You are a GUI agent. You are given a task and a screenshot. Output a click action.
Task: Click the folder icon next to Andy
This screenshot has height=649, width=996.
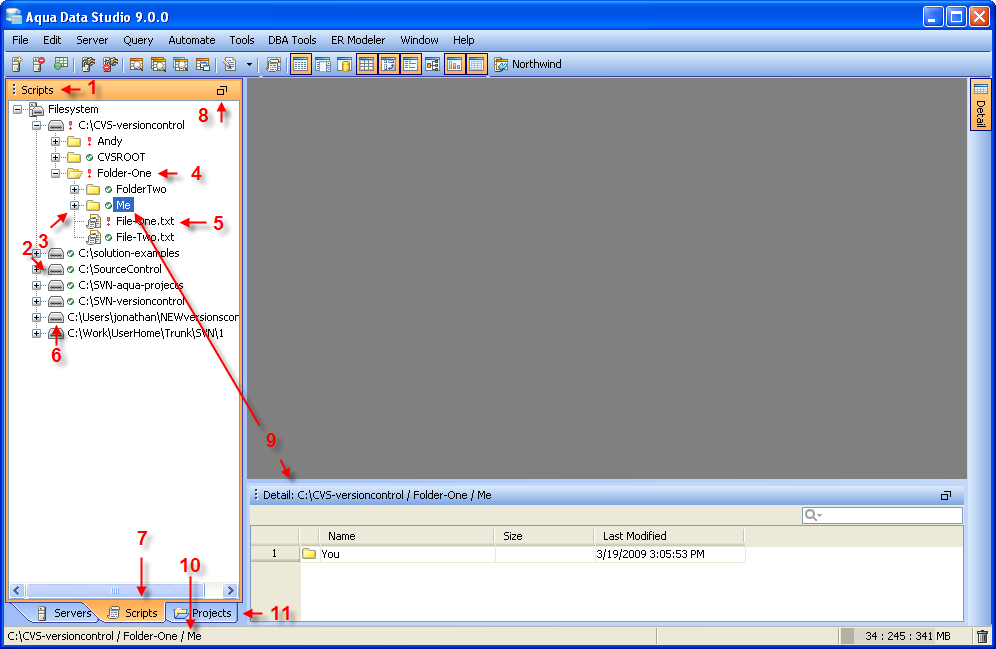[x=74, y=141]
